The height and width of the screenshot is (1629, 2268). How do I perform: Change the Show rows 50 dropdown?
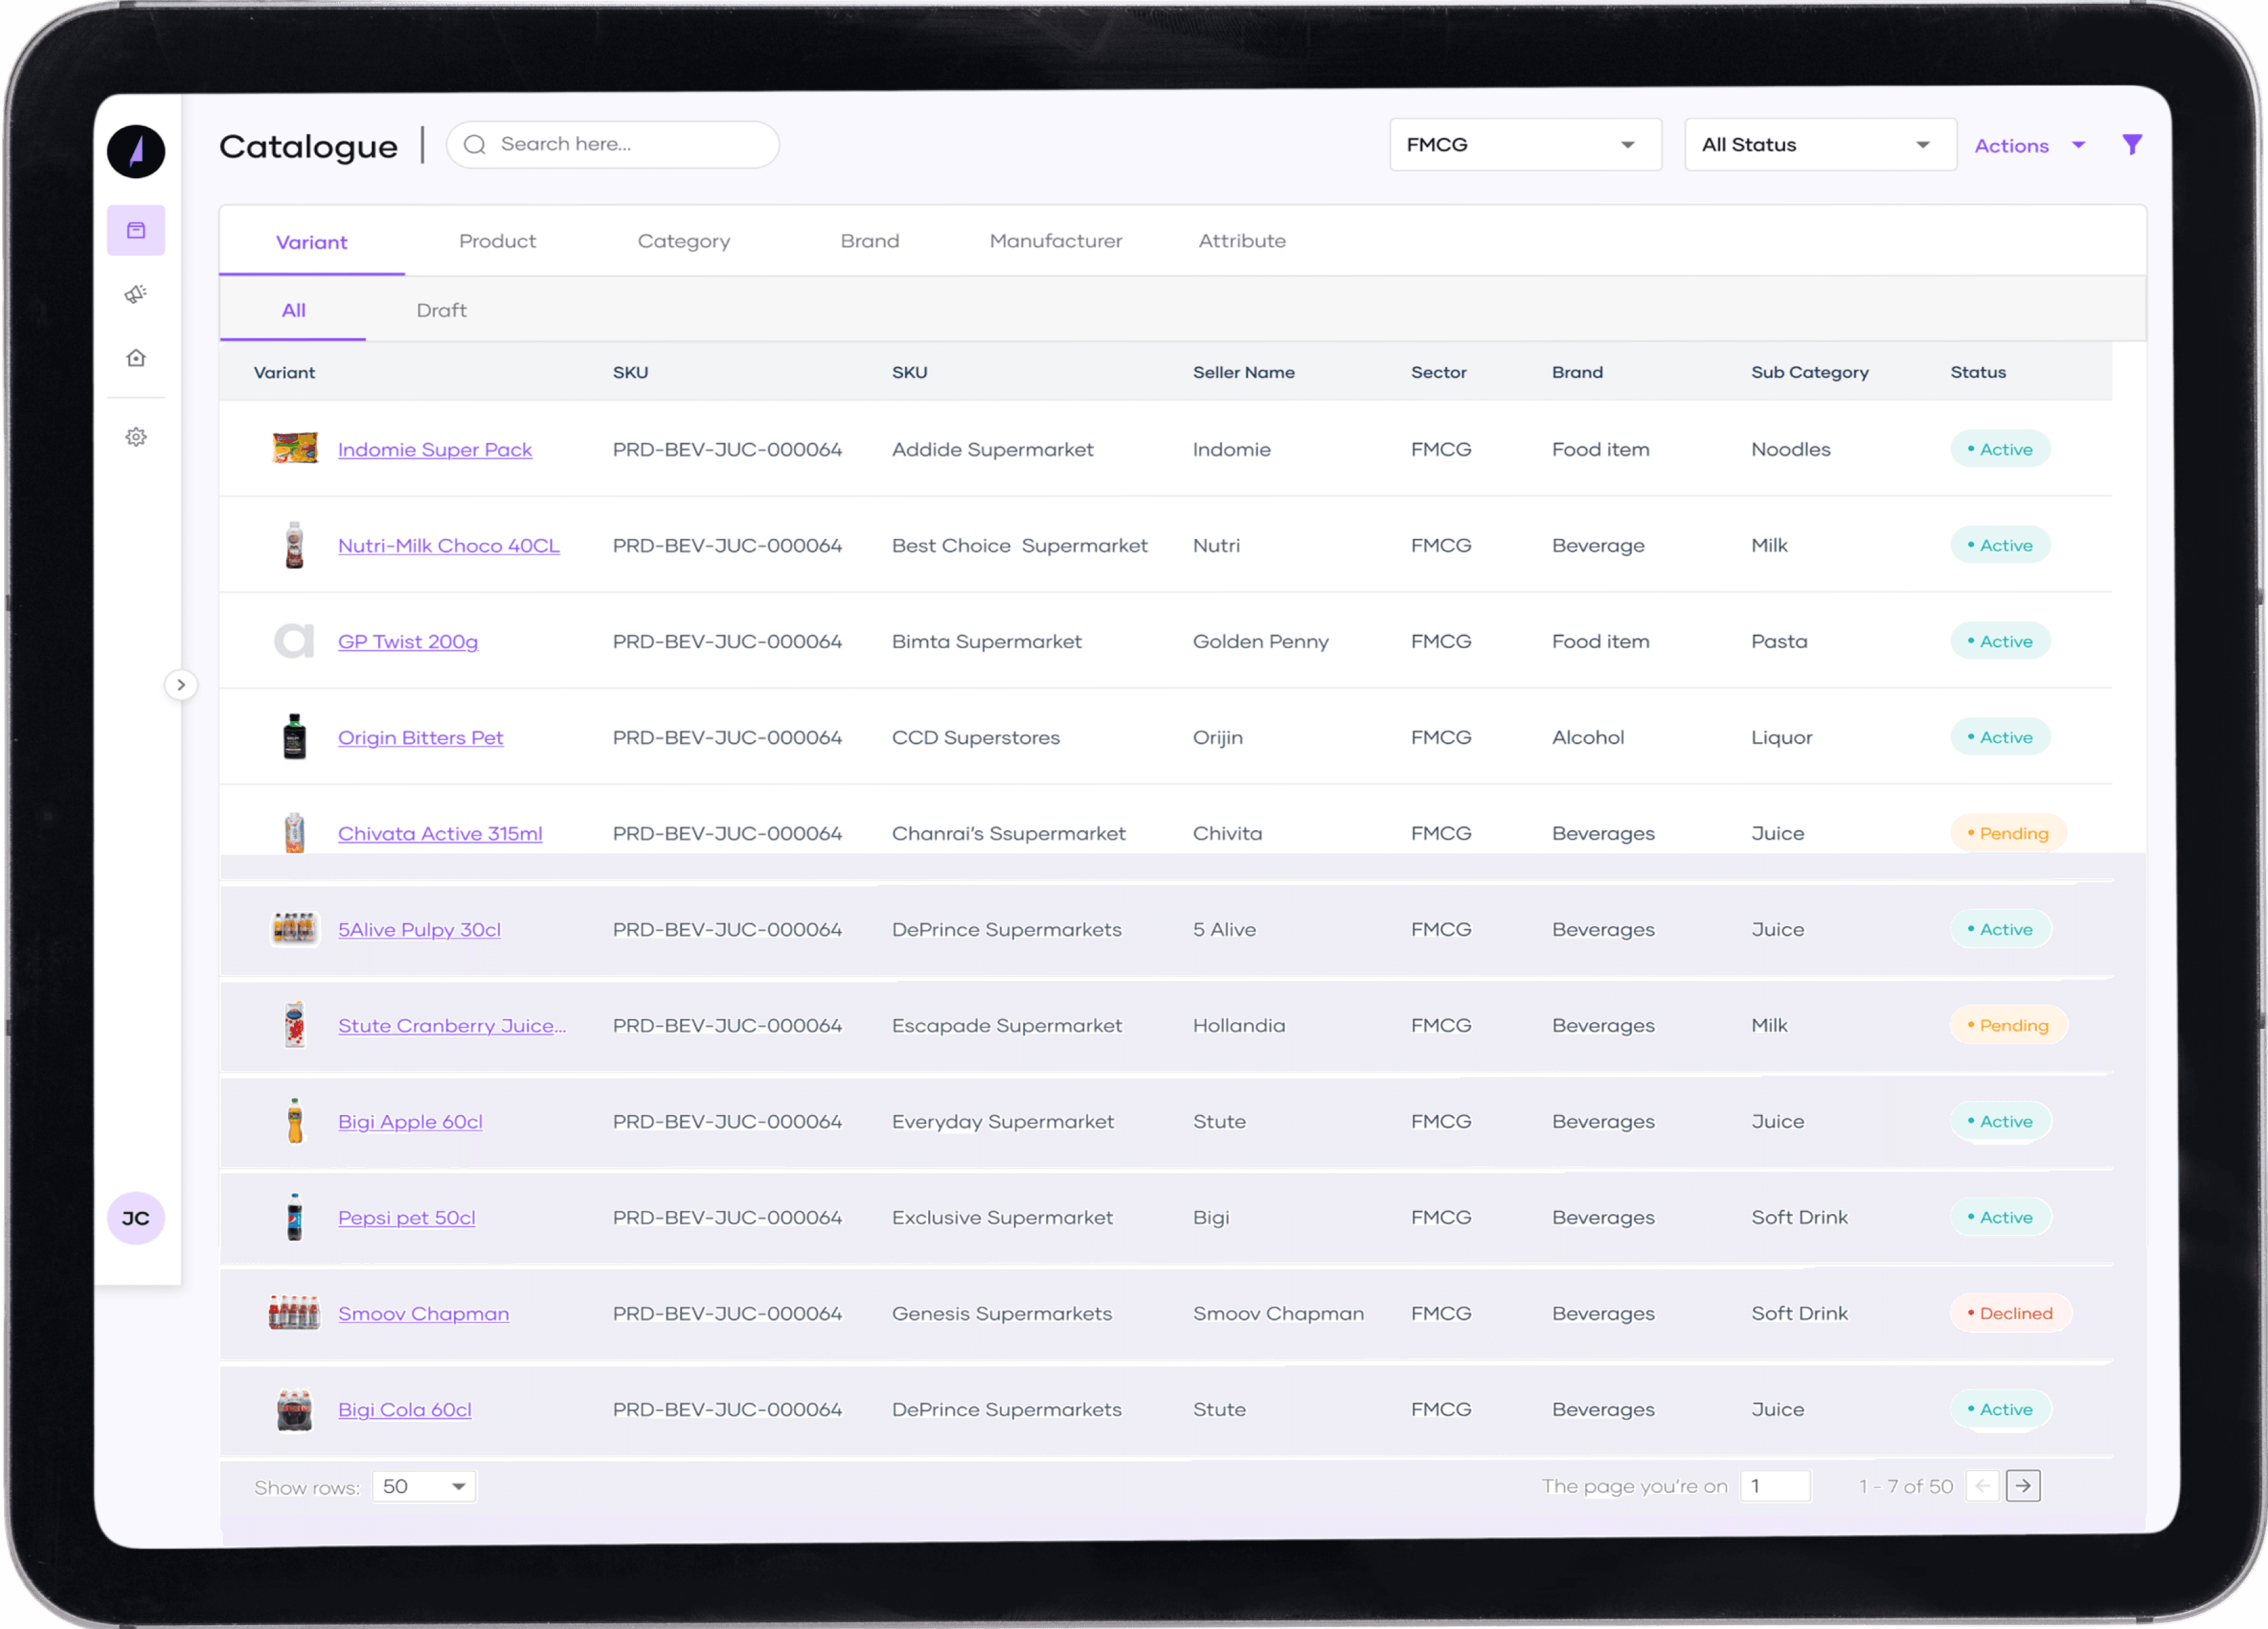pos(424,1487)
